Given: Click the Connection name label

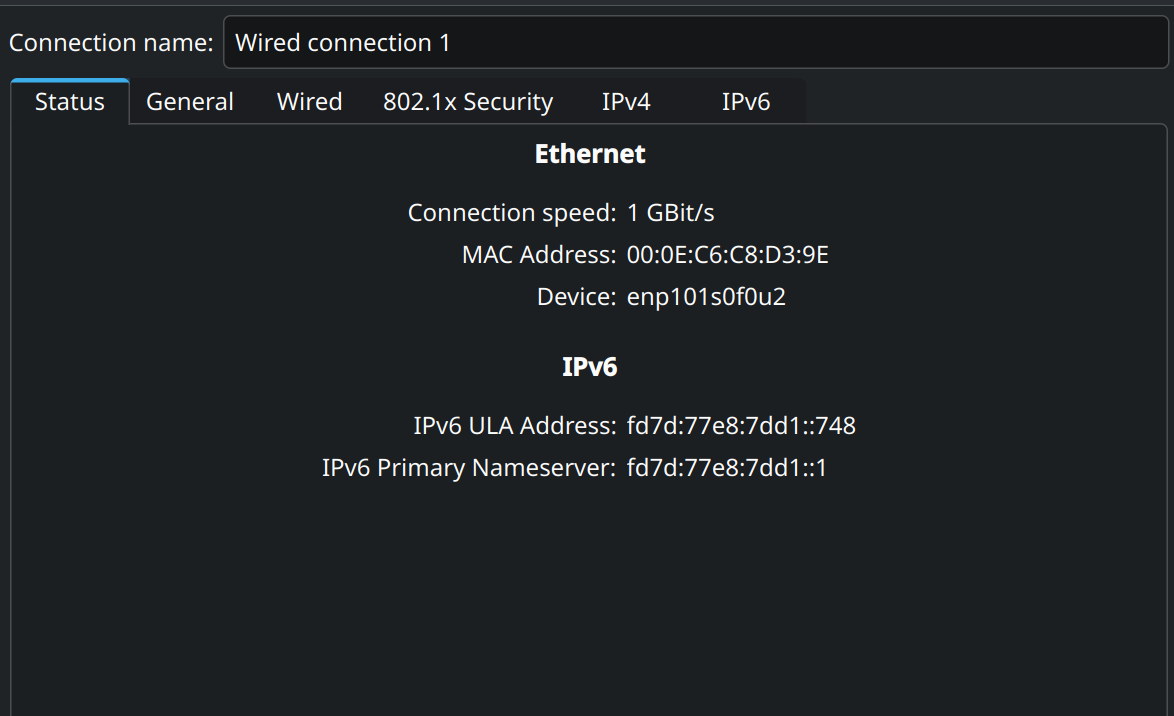Looking at the screenshot, I should click(x=111, y=43).
